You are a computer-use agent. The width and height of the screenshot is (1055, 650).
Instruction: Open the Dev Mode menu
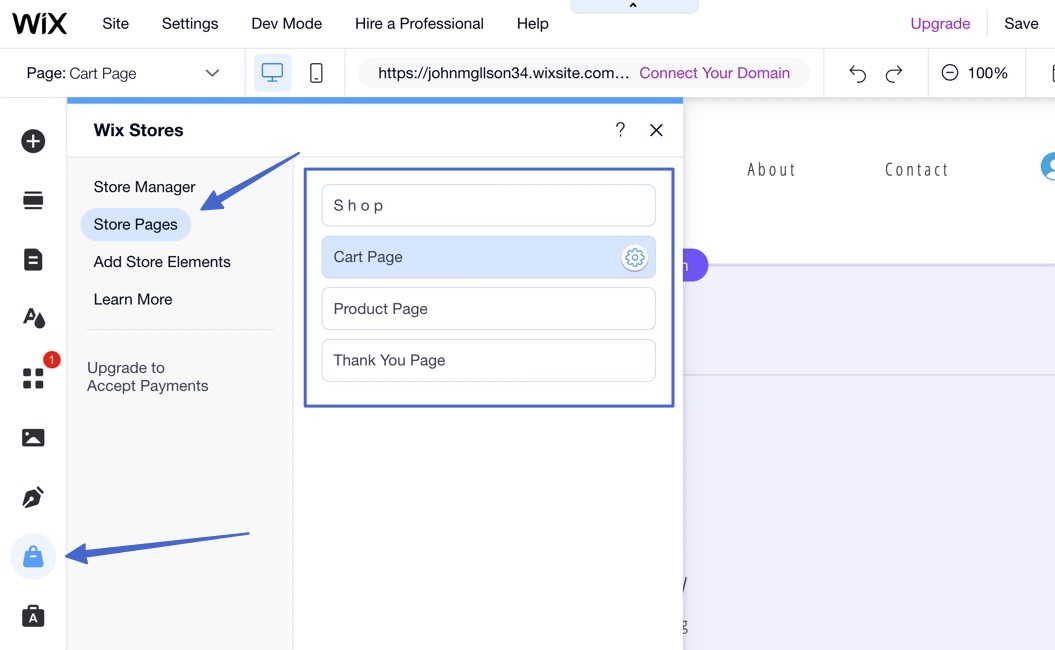tap(286, 23)
